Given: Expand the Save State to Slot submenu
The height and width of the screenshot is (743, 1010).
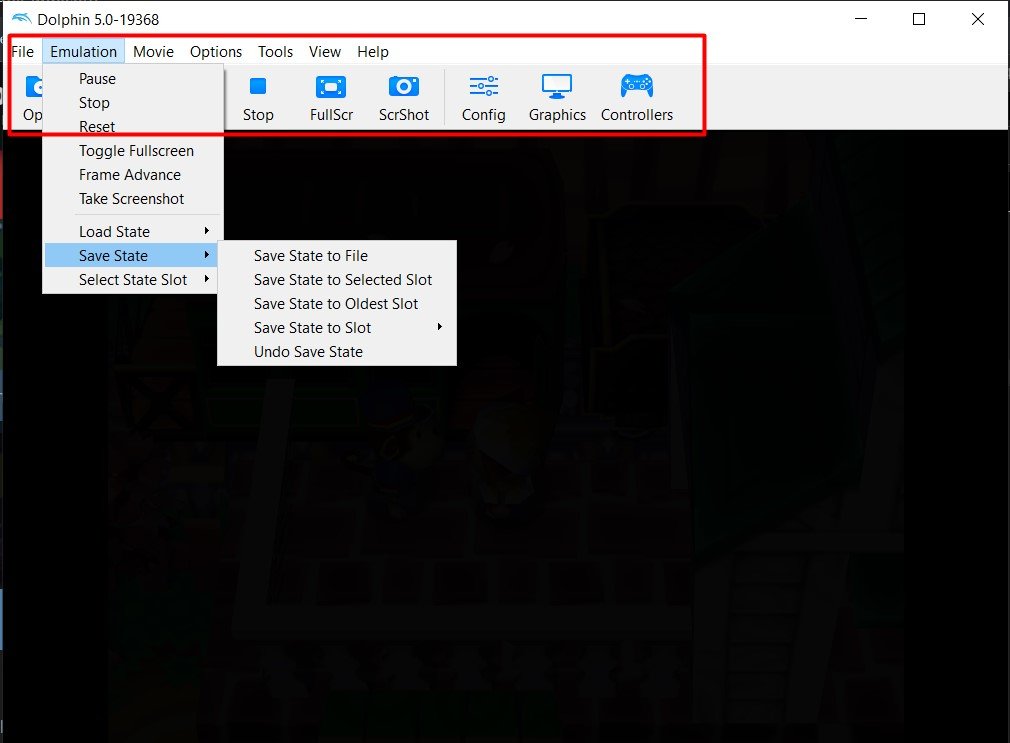Looking at the screenshot, I should [x=337, y=327].
